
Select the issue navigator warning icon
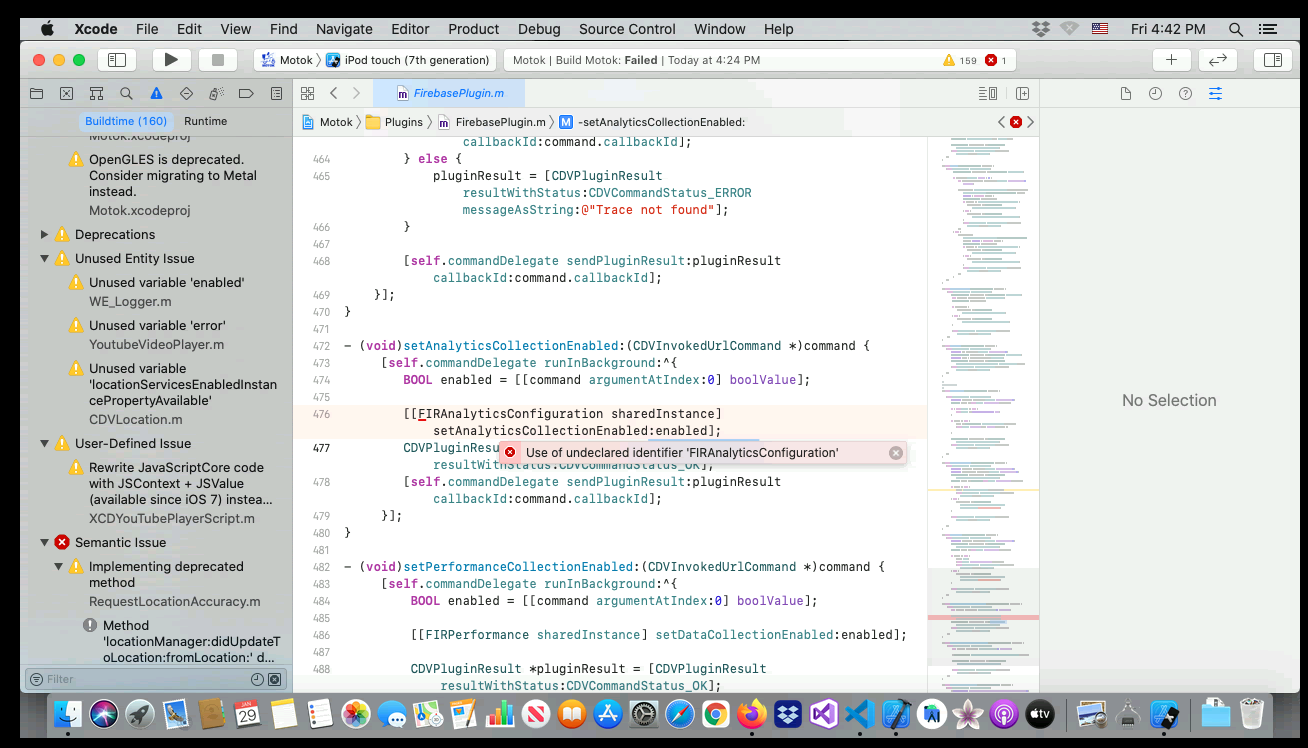156,94
